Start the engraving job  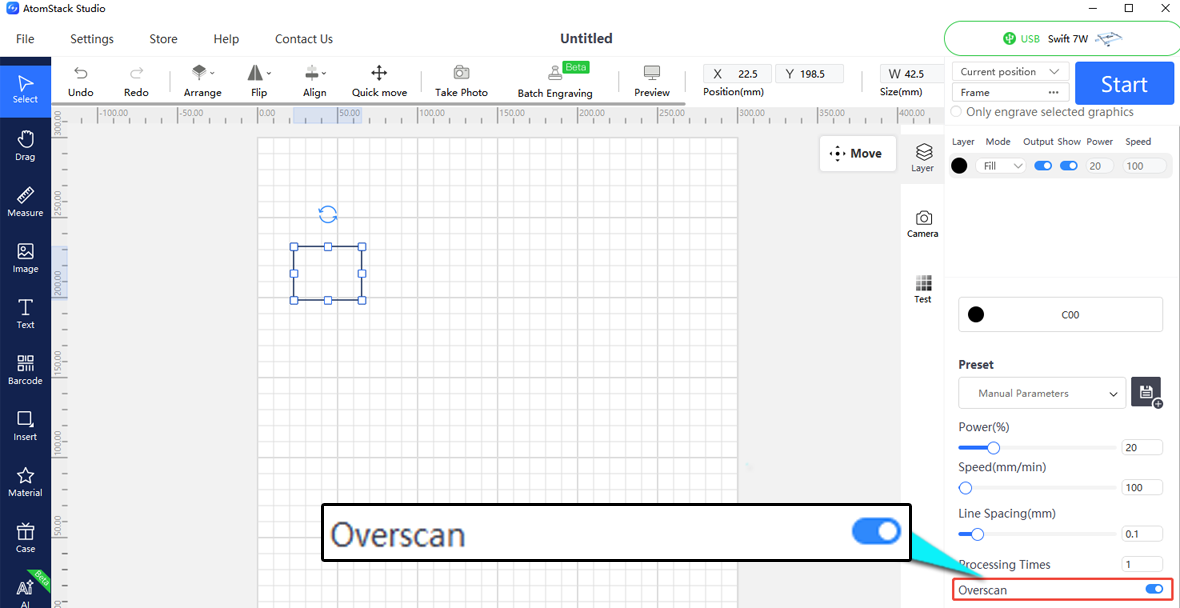[1124, 84]
